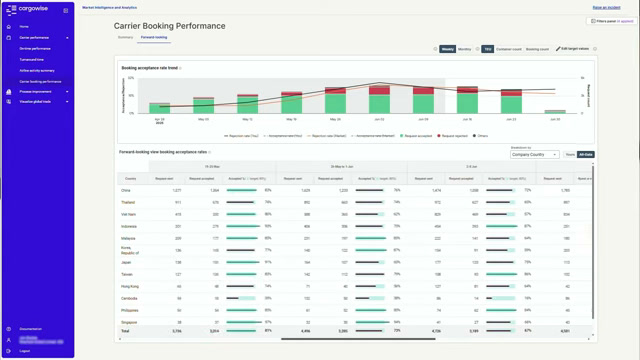
Task: Toggle Acceptance rate (Market) legend line
Action: pos(353,136)
